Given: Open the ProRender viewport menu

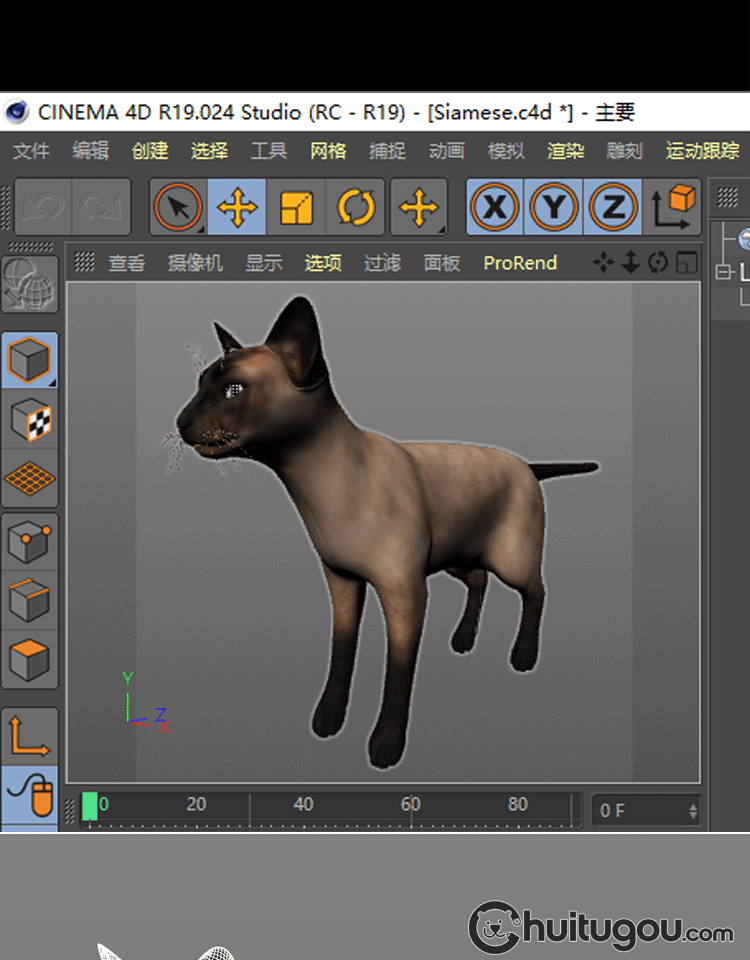Looking at the screenshot, I should click(520, 263).
